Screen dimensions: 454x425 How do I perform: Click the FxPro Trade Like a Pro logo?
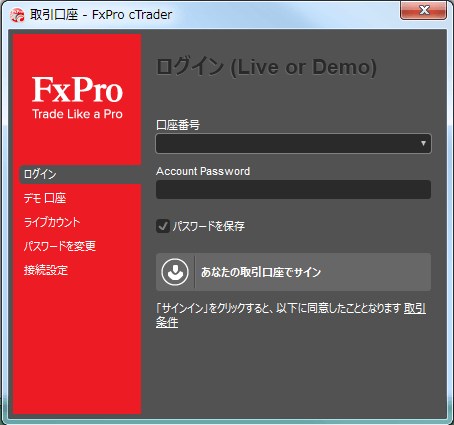click(77, 98)
